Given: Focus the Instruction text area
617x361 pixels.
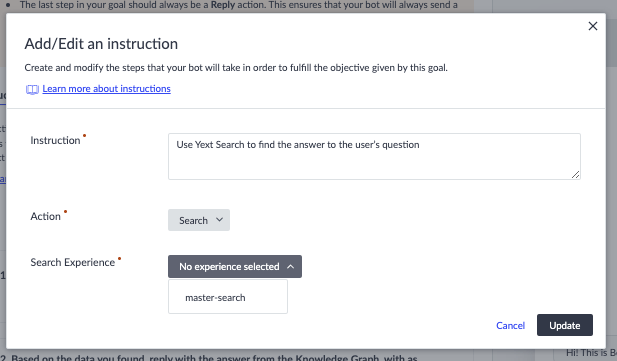Looking at the screenshot, I should 374,156.
